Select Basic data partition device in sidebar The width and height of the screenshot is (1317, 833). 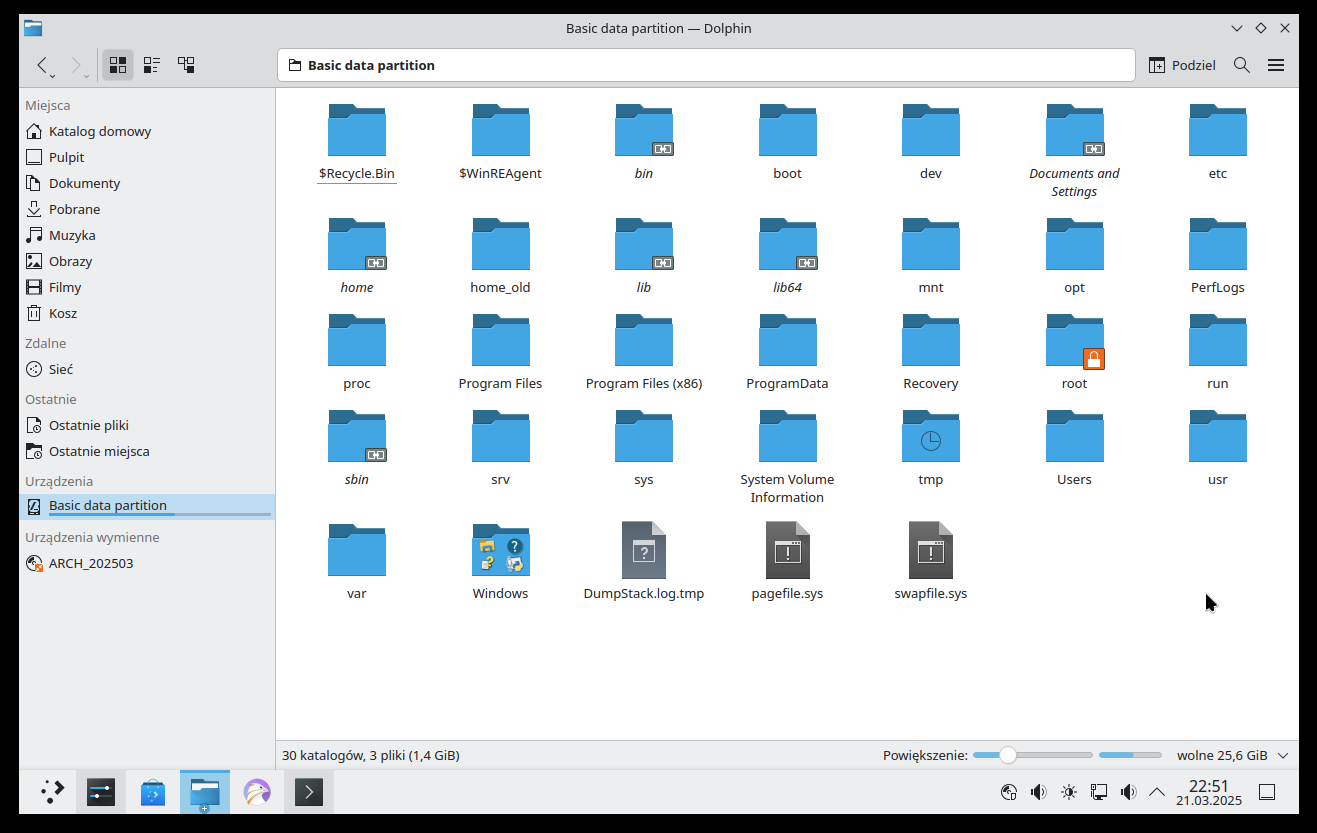click(146, 506)
